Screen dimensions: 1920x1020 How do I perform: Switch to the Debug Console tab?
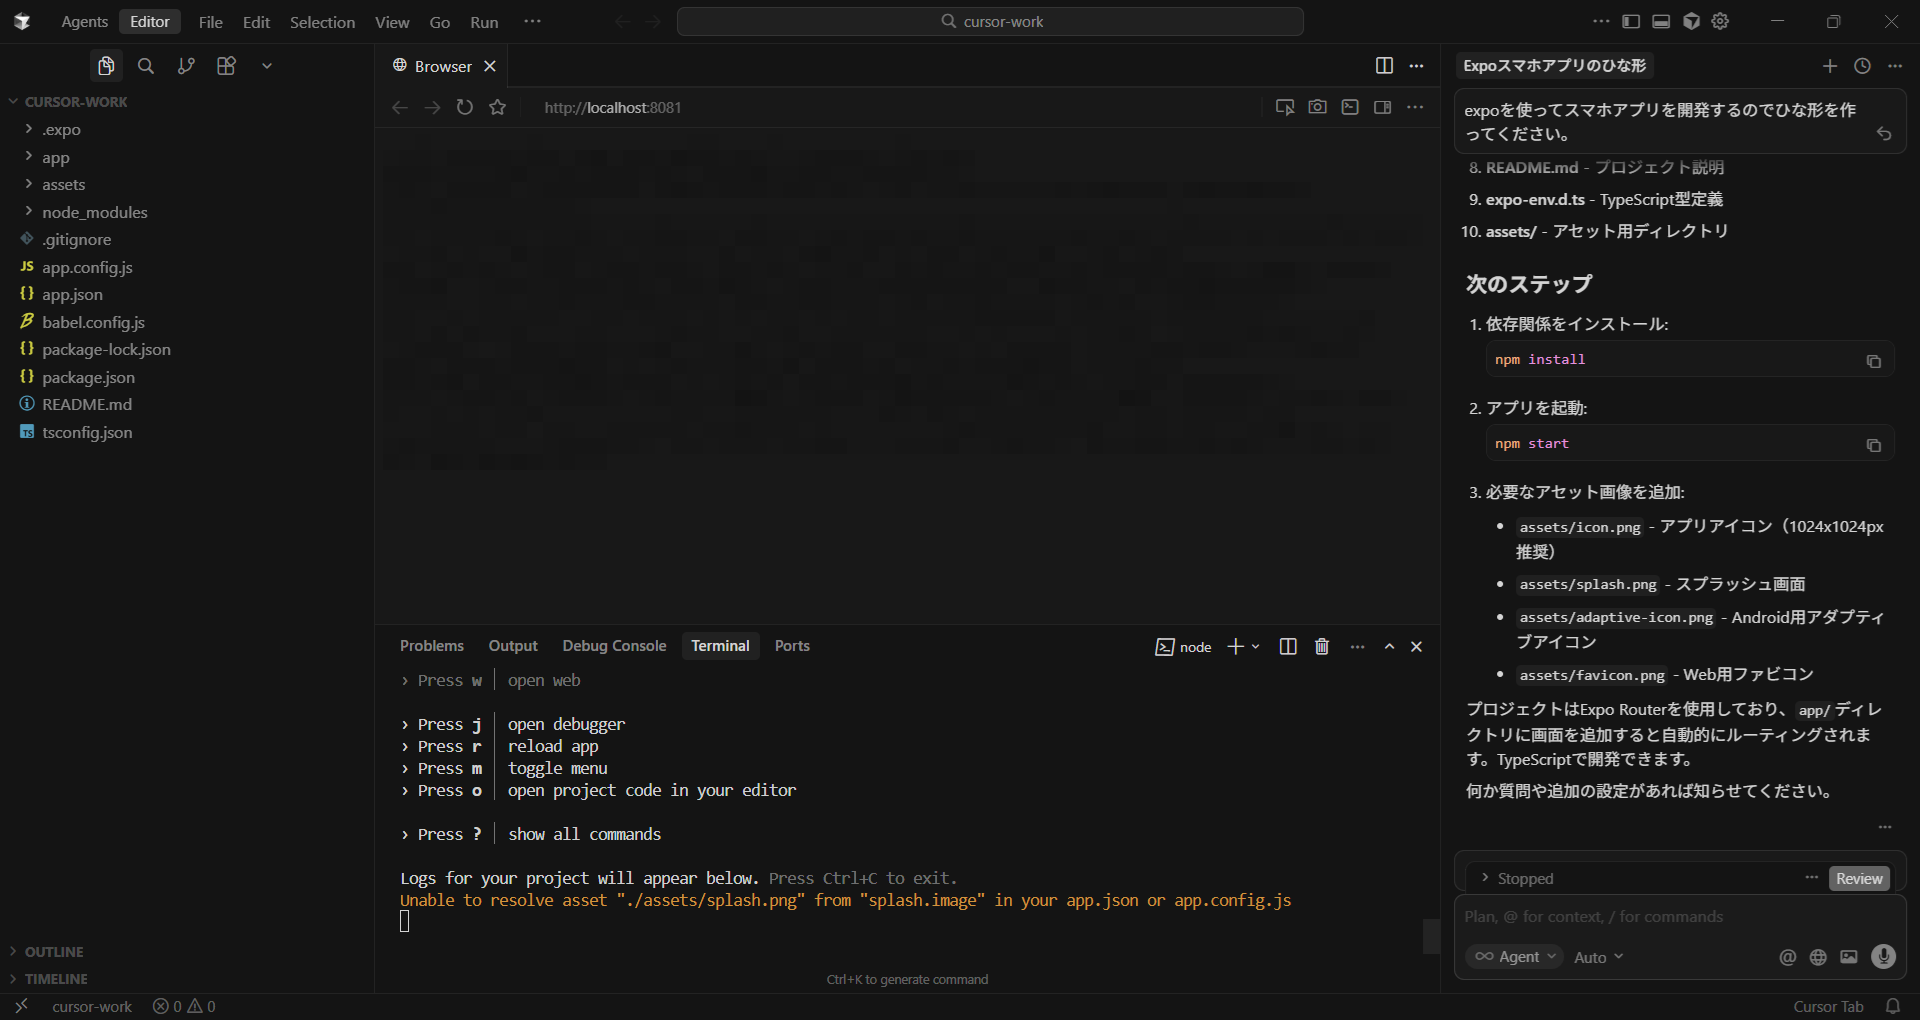pyautogui.click(x=614, y=646)
